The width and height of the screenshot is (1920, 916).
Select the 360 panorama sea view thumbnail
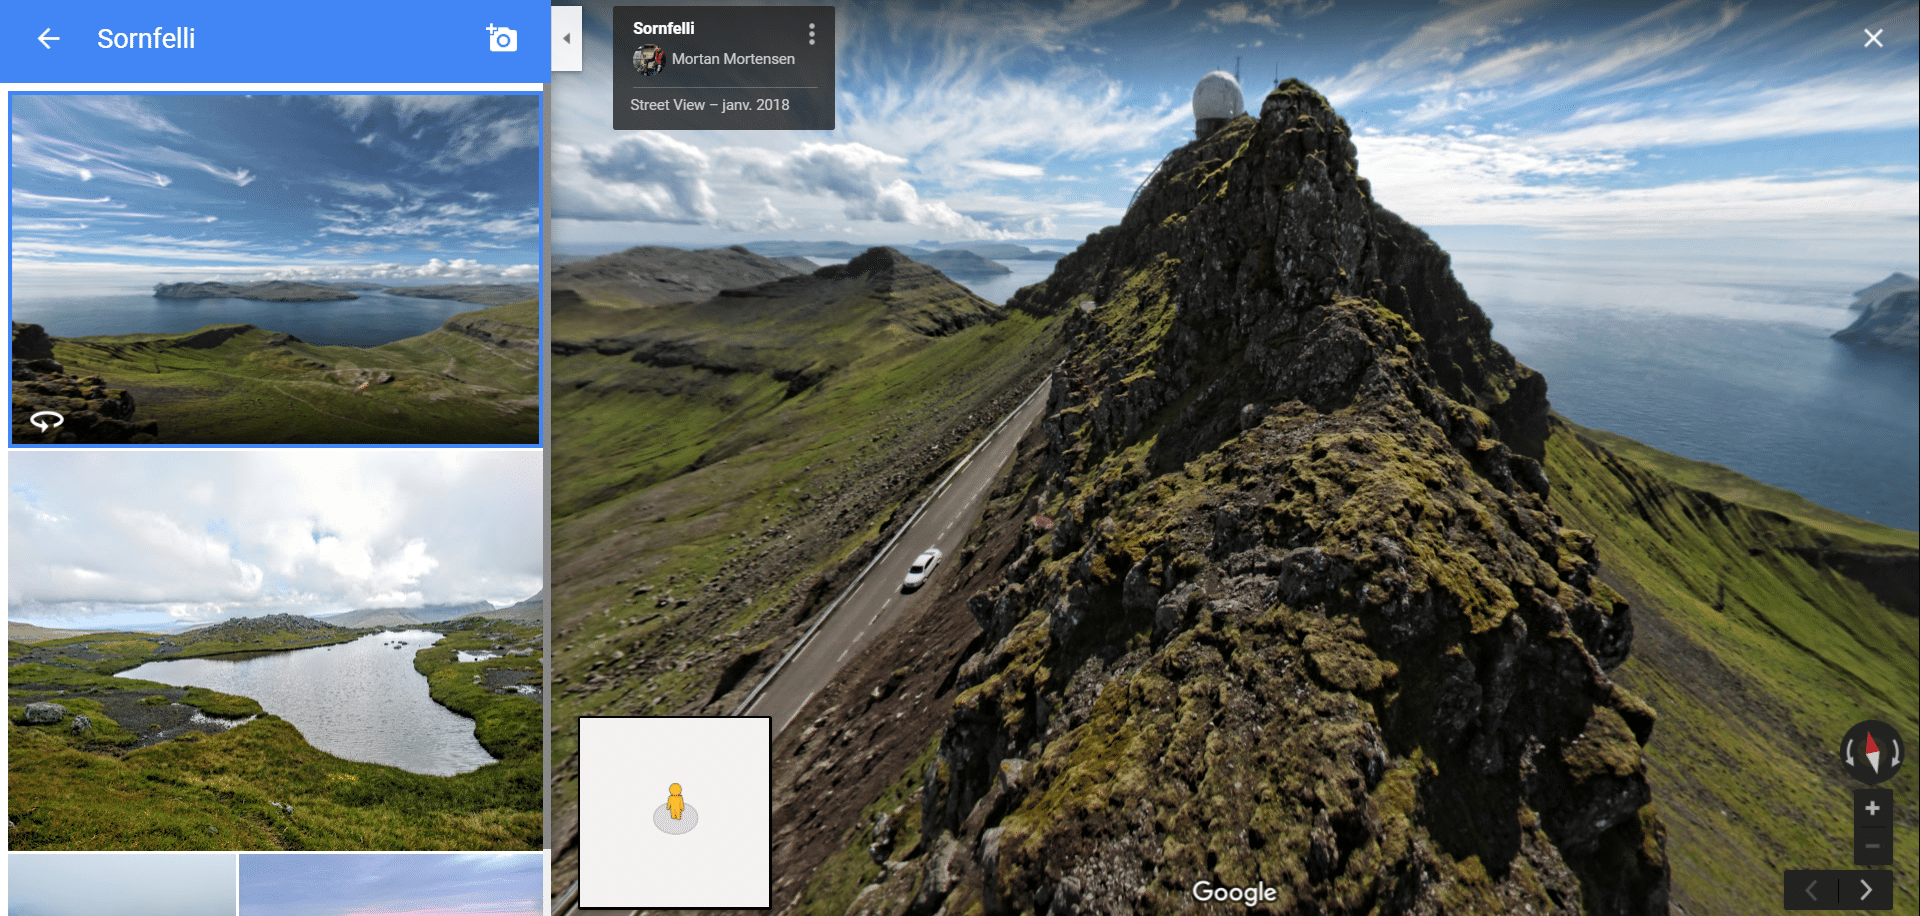pyautogui.click(x=275, y=269)
